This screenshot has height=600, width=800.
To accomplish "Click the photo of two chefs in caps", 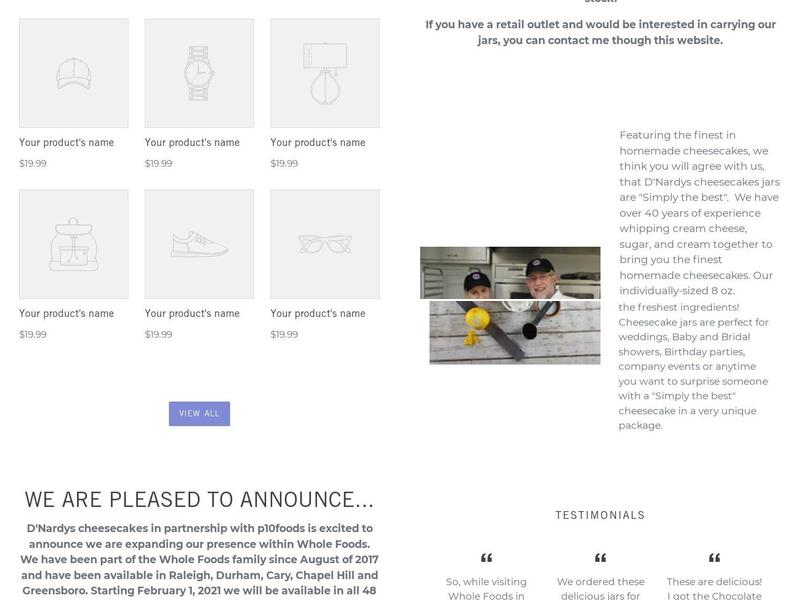I will click(x=510, y=273).
